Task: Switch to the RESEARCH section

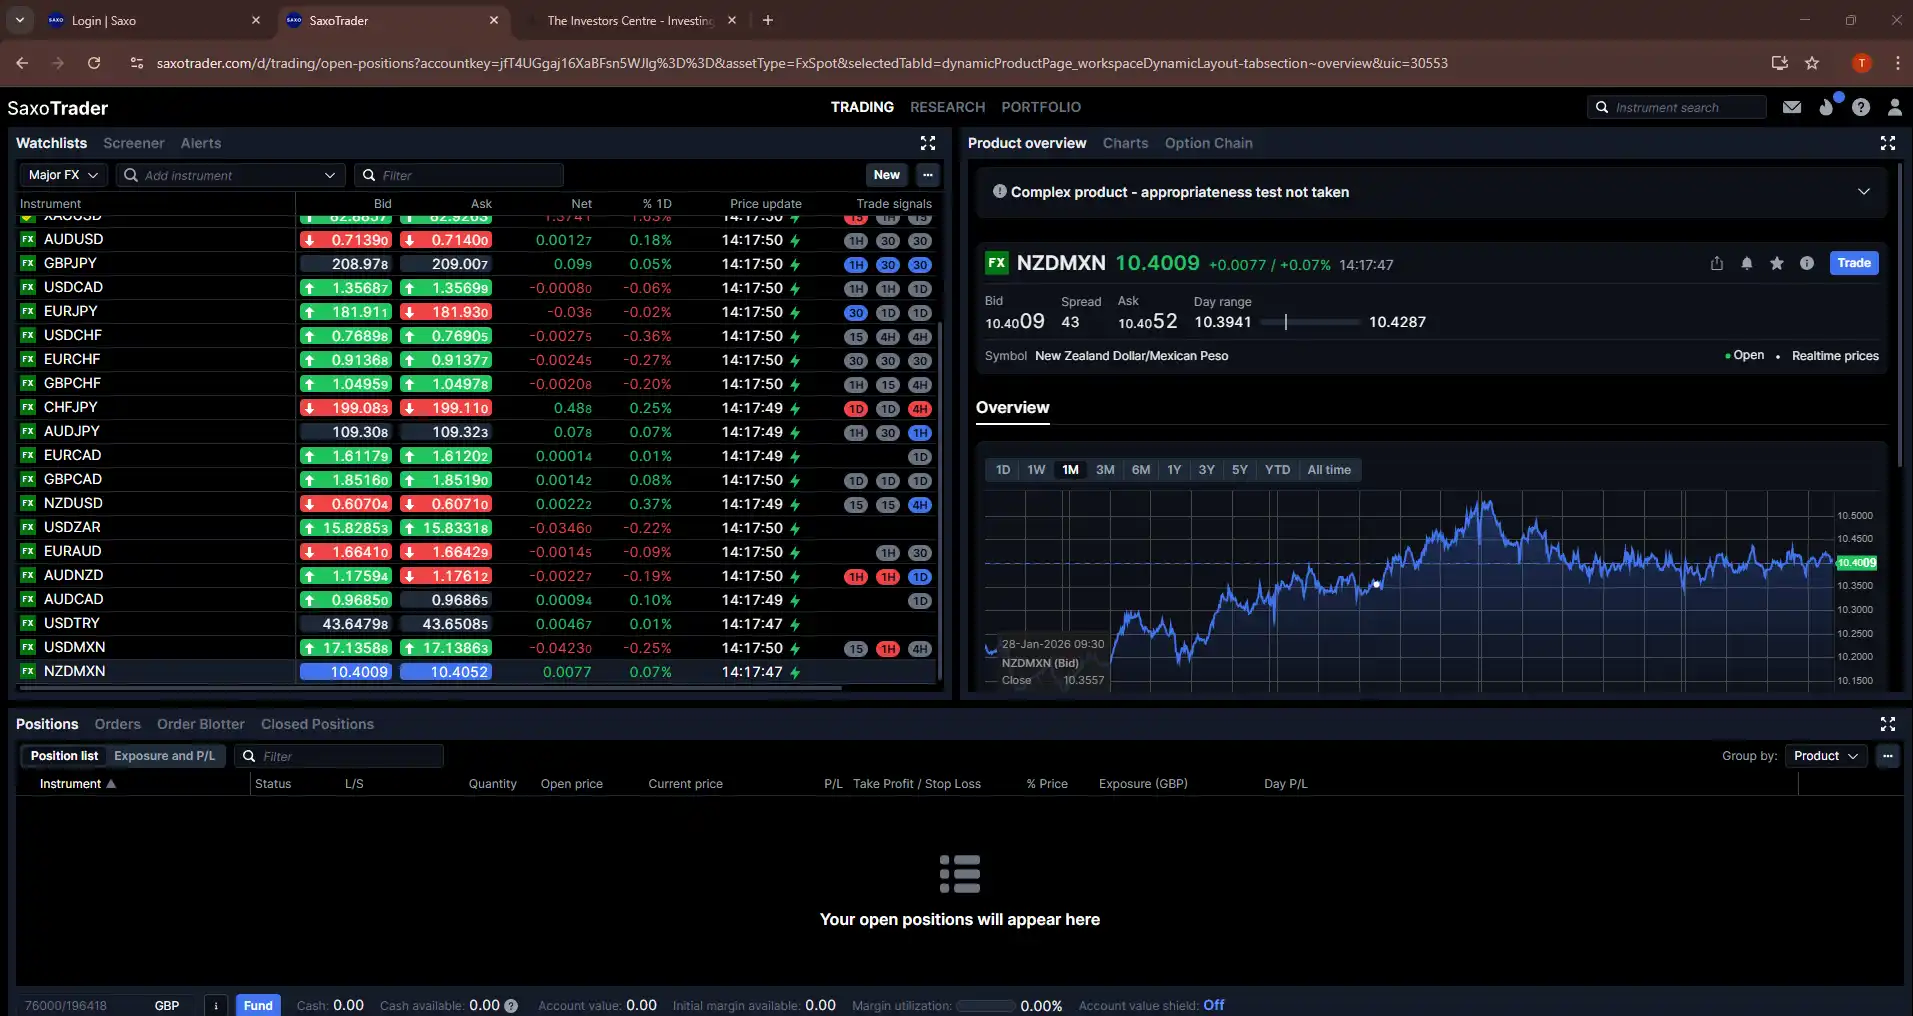Action: click(947, 107)
